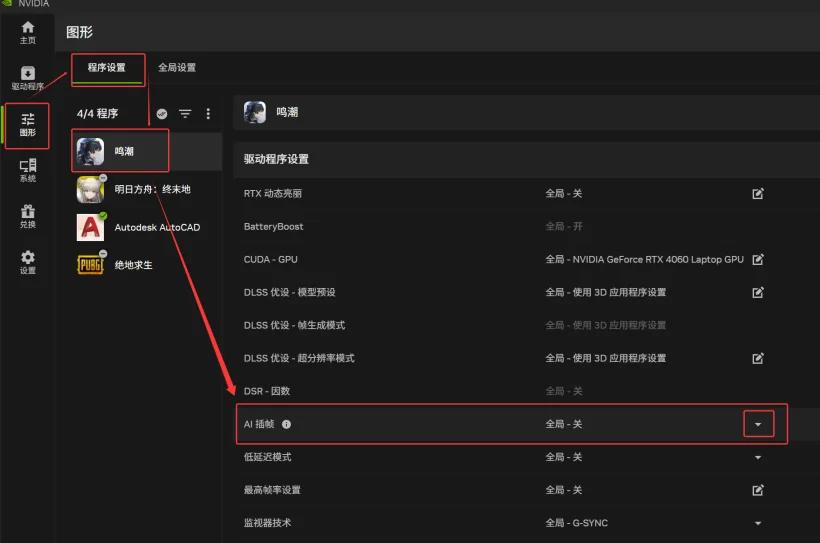
Task: Click the optimized-status checkmark filter icon
Action: (x=162, y=114)
